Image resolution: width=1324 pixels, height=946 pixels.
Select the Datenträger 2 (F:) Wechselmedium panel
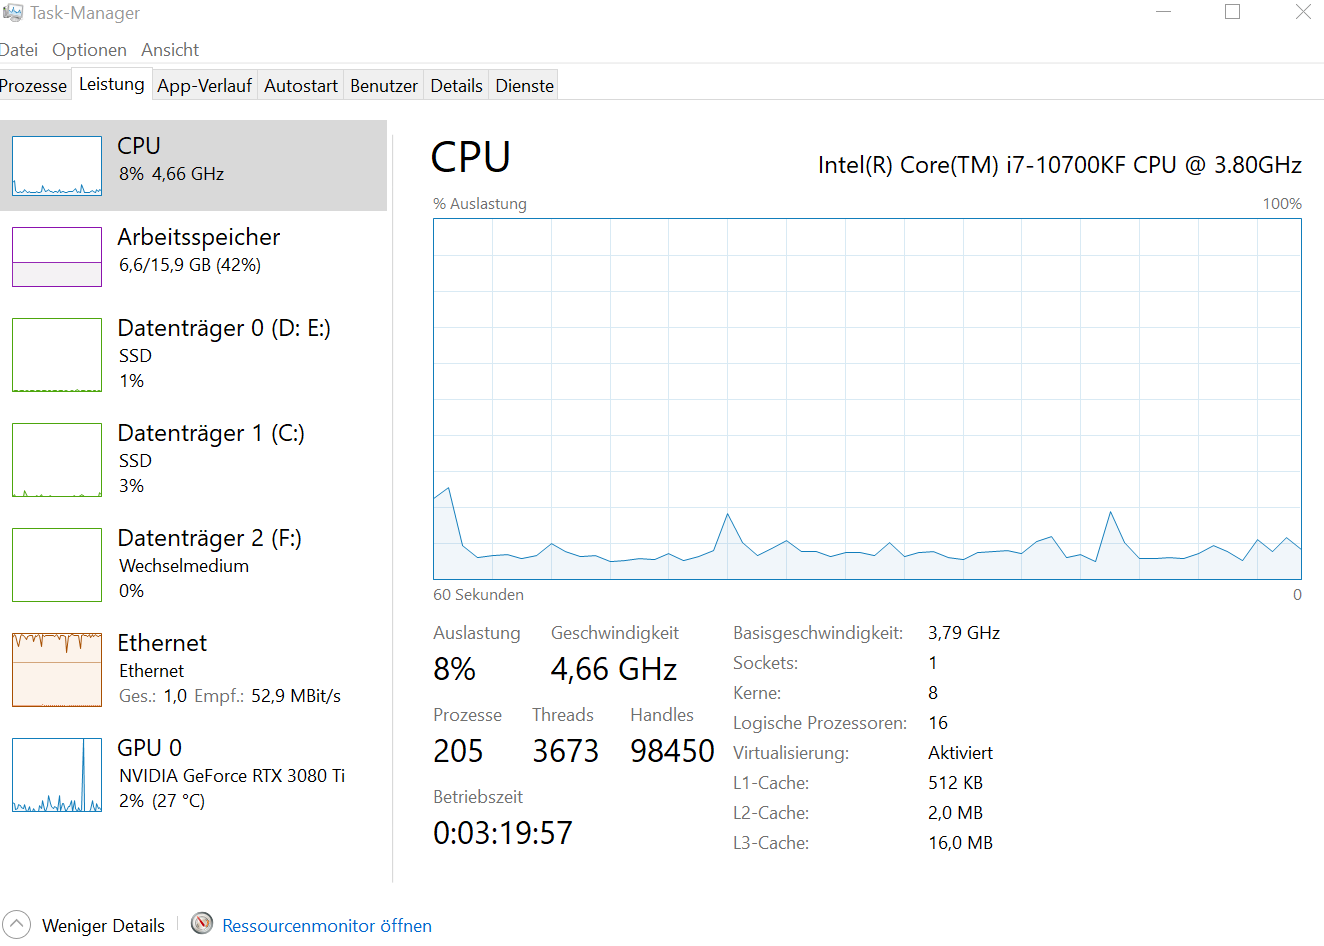(195, 565)
